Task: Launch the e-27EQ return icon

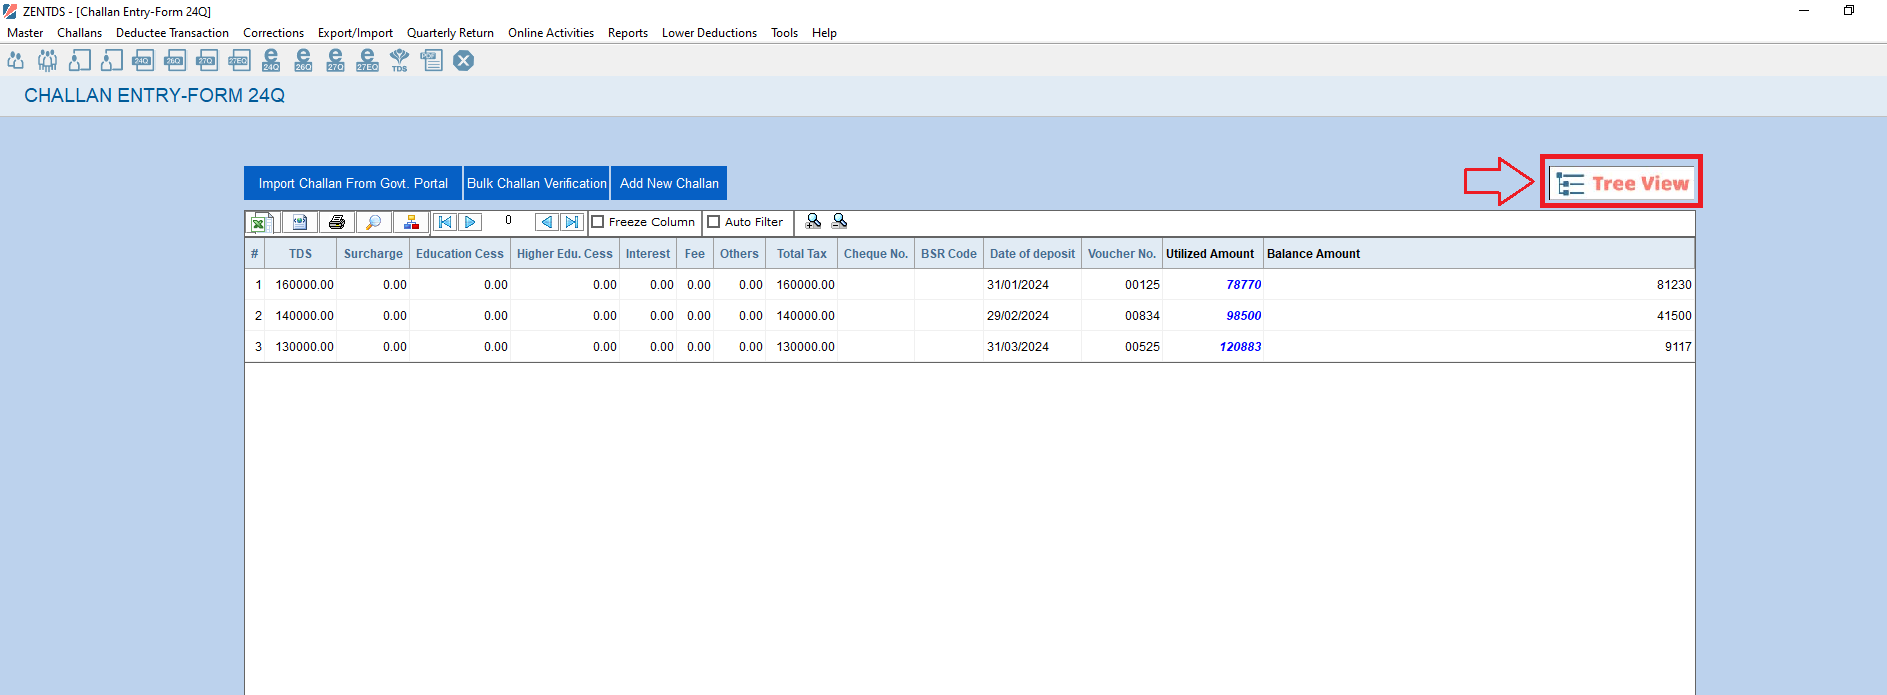Action: pos(367,61)
